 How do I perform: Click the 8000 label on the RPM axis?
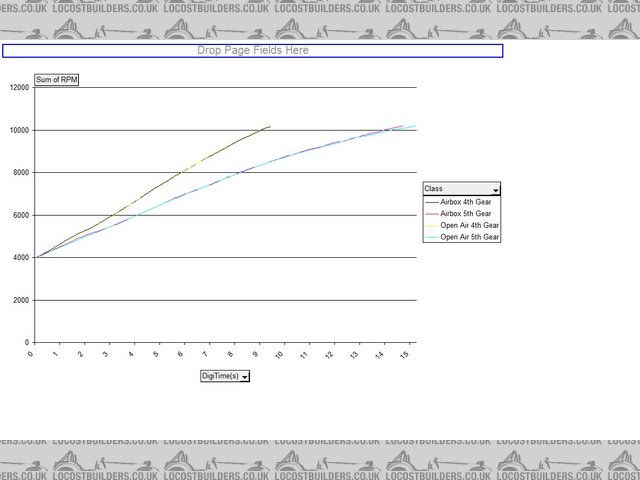[22, 173]
